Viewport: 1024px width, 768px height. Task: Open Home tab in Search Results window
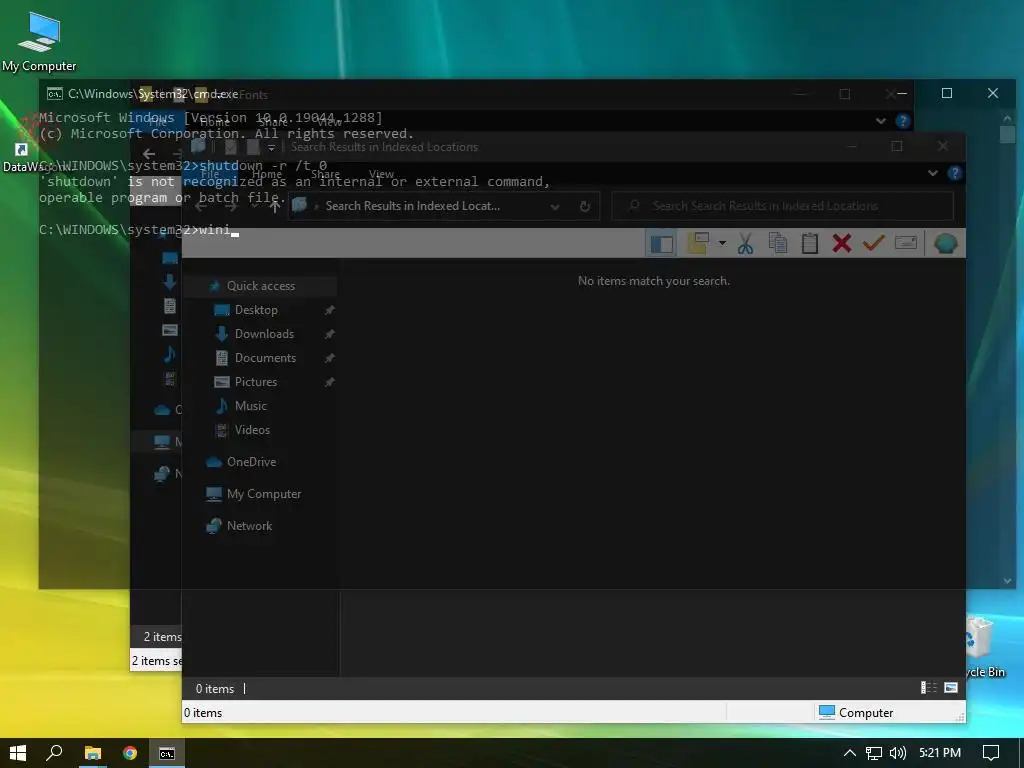(267, 174)
